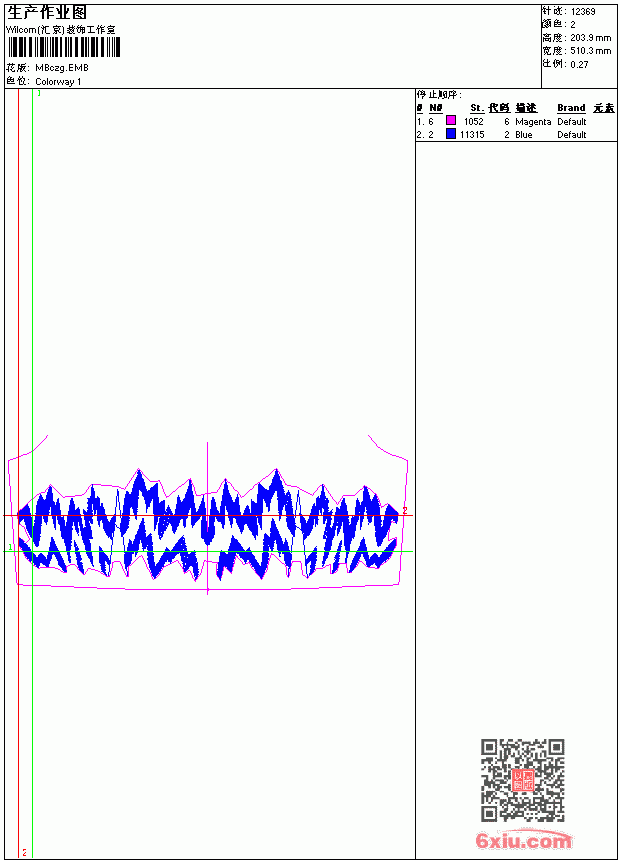Click the blue embroidery zigzag design
The width and height of the screenshot is (620, 860).
208,524
